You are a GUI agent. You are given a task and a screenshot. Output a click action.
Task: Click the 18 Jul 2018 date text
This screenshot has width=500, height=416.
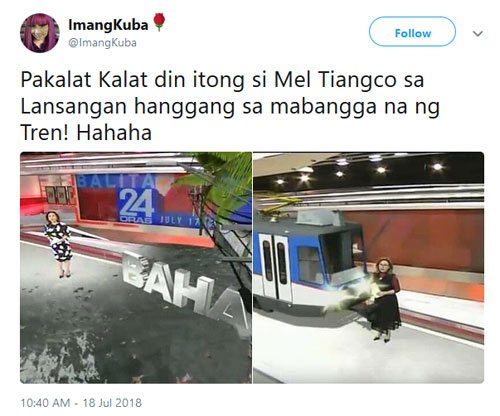coord(112,403)
